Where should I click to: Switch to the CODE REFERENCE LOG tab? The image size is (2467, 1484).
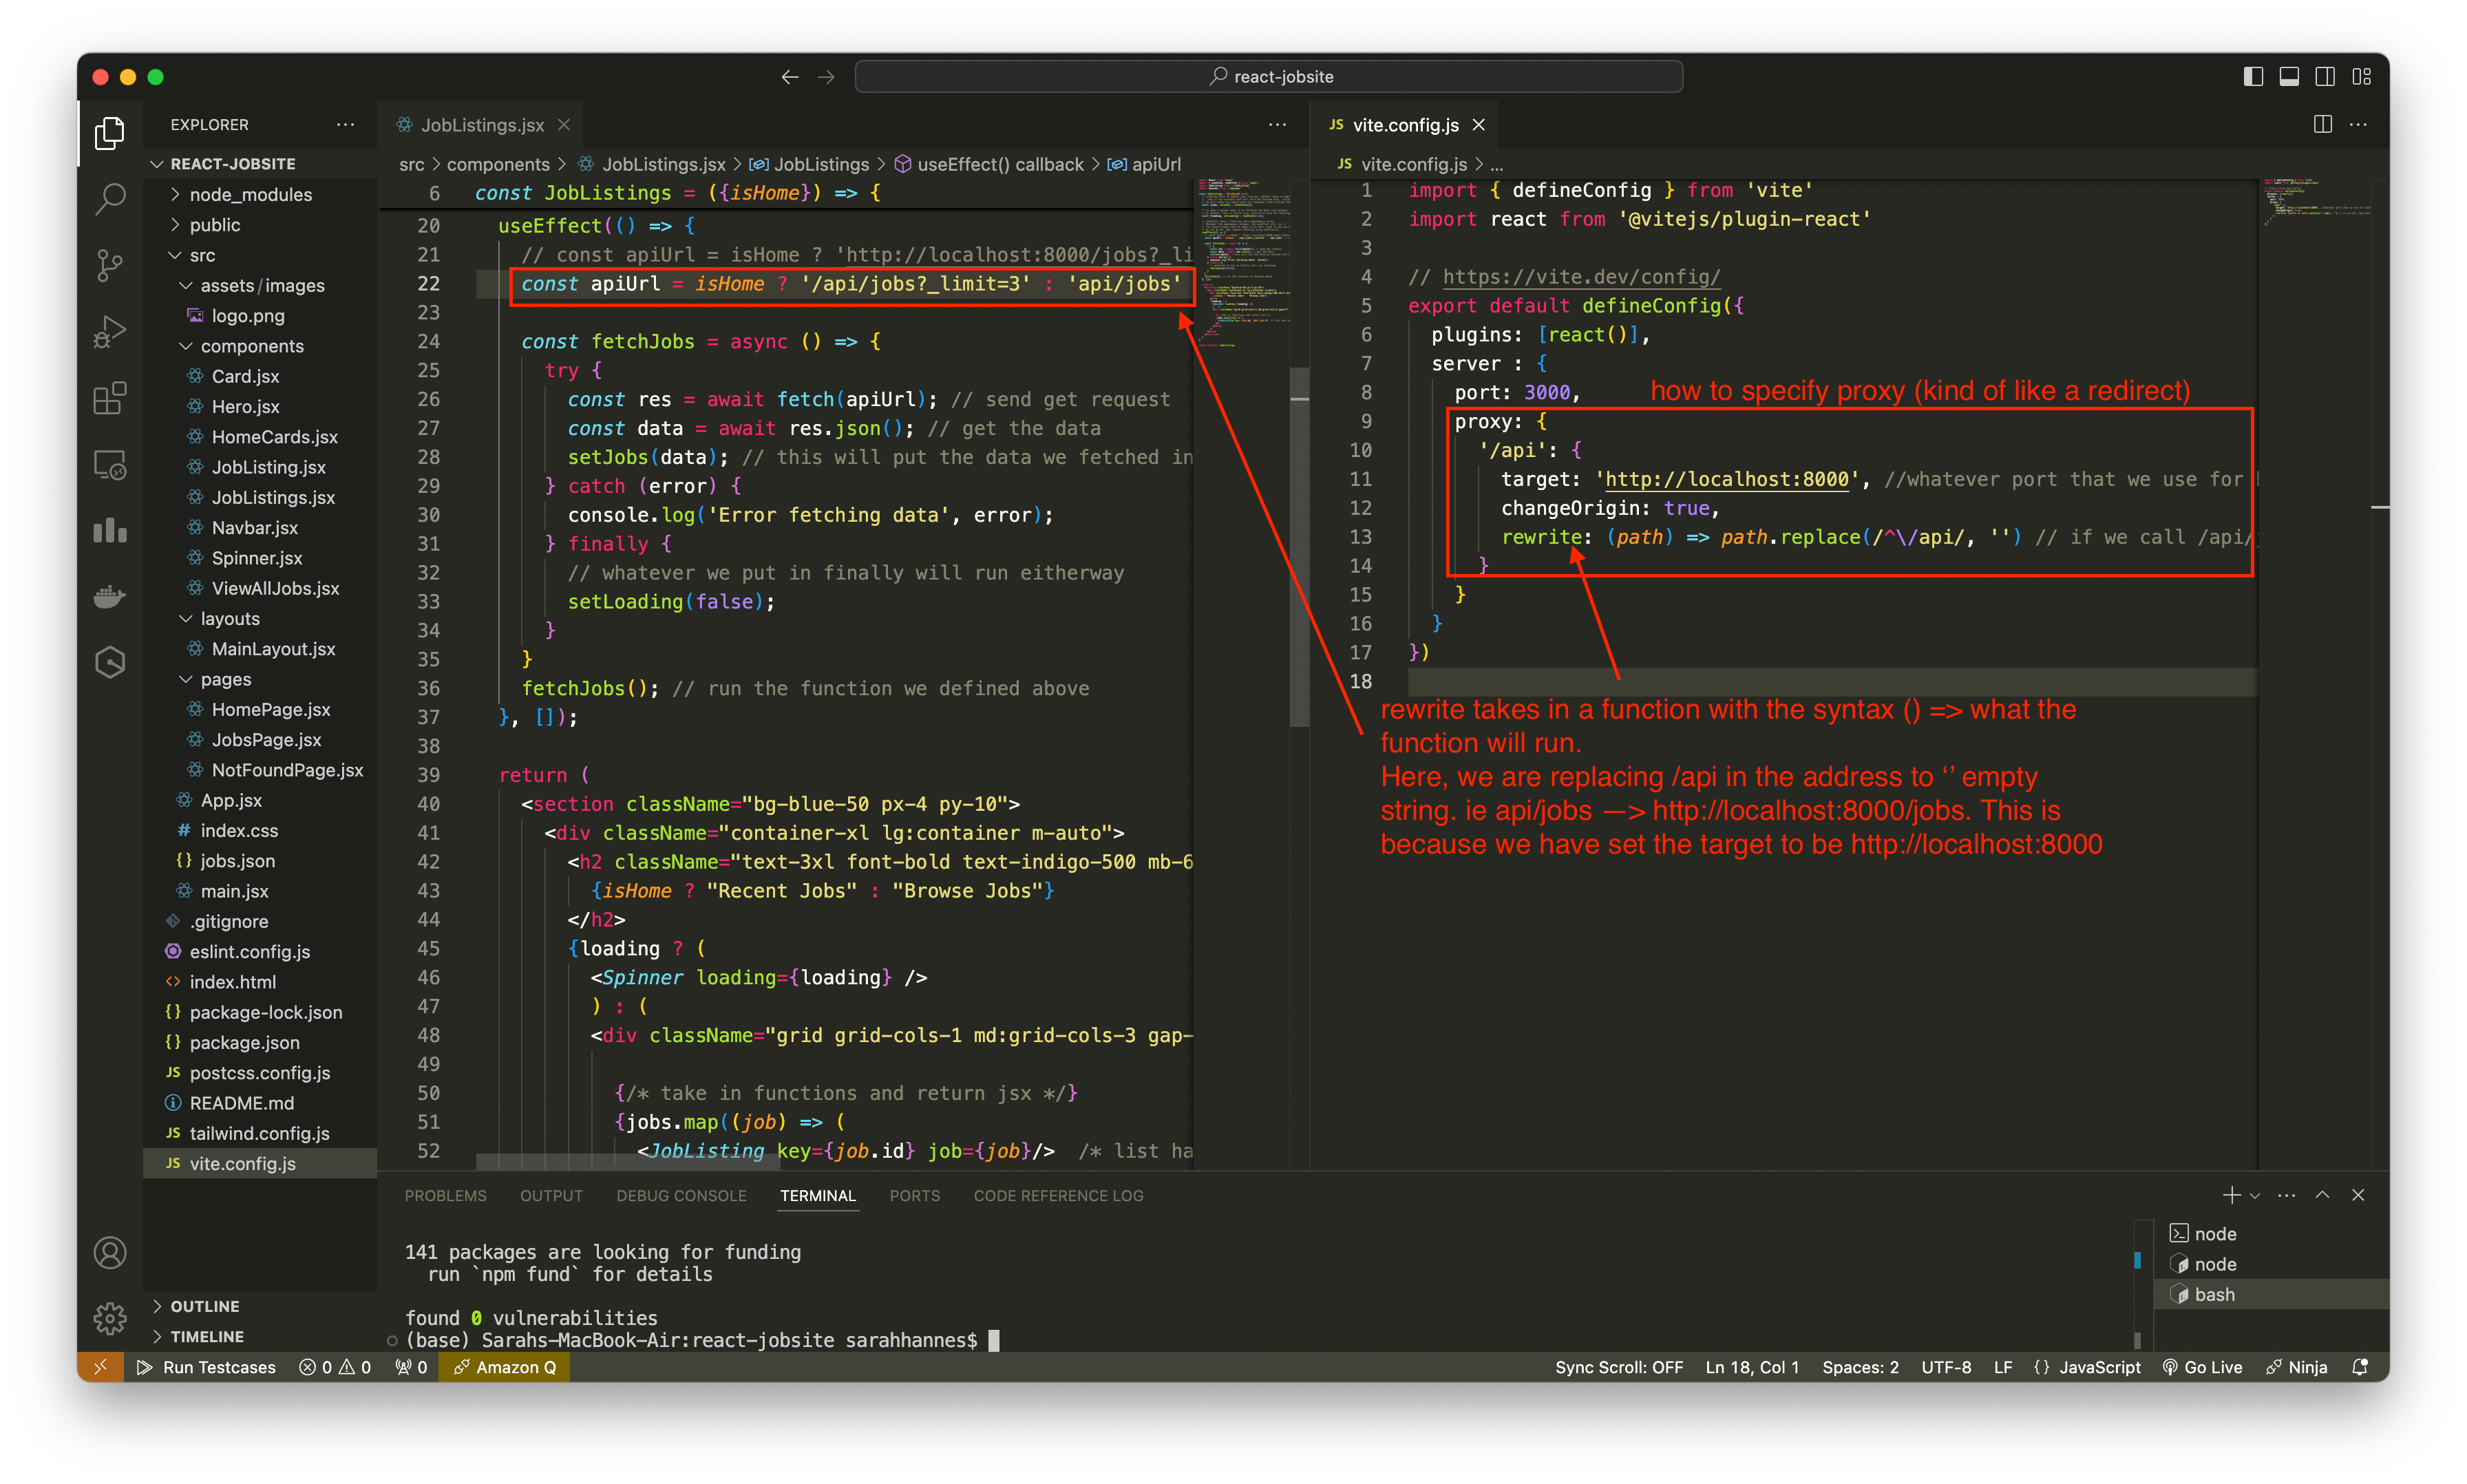[x=1058, y=1195]
